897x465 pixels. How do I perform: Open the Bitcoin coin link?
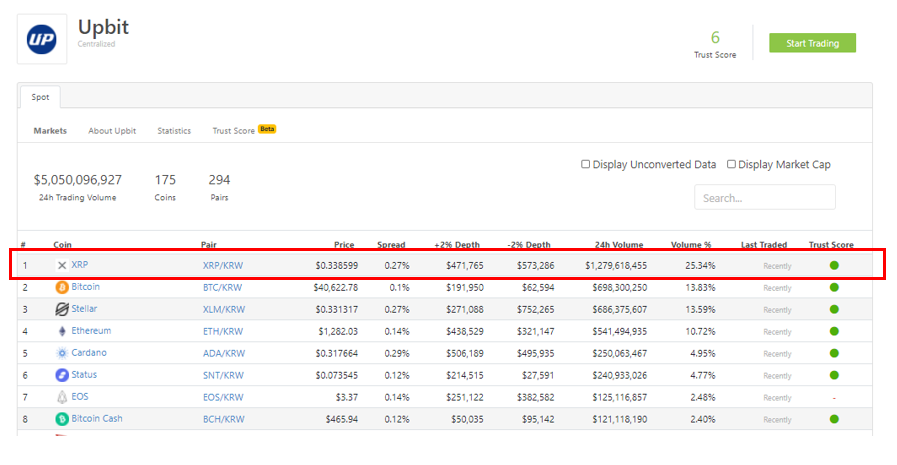tap(85, 287)
